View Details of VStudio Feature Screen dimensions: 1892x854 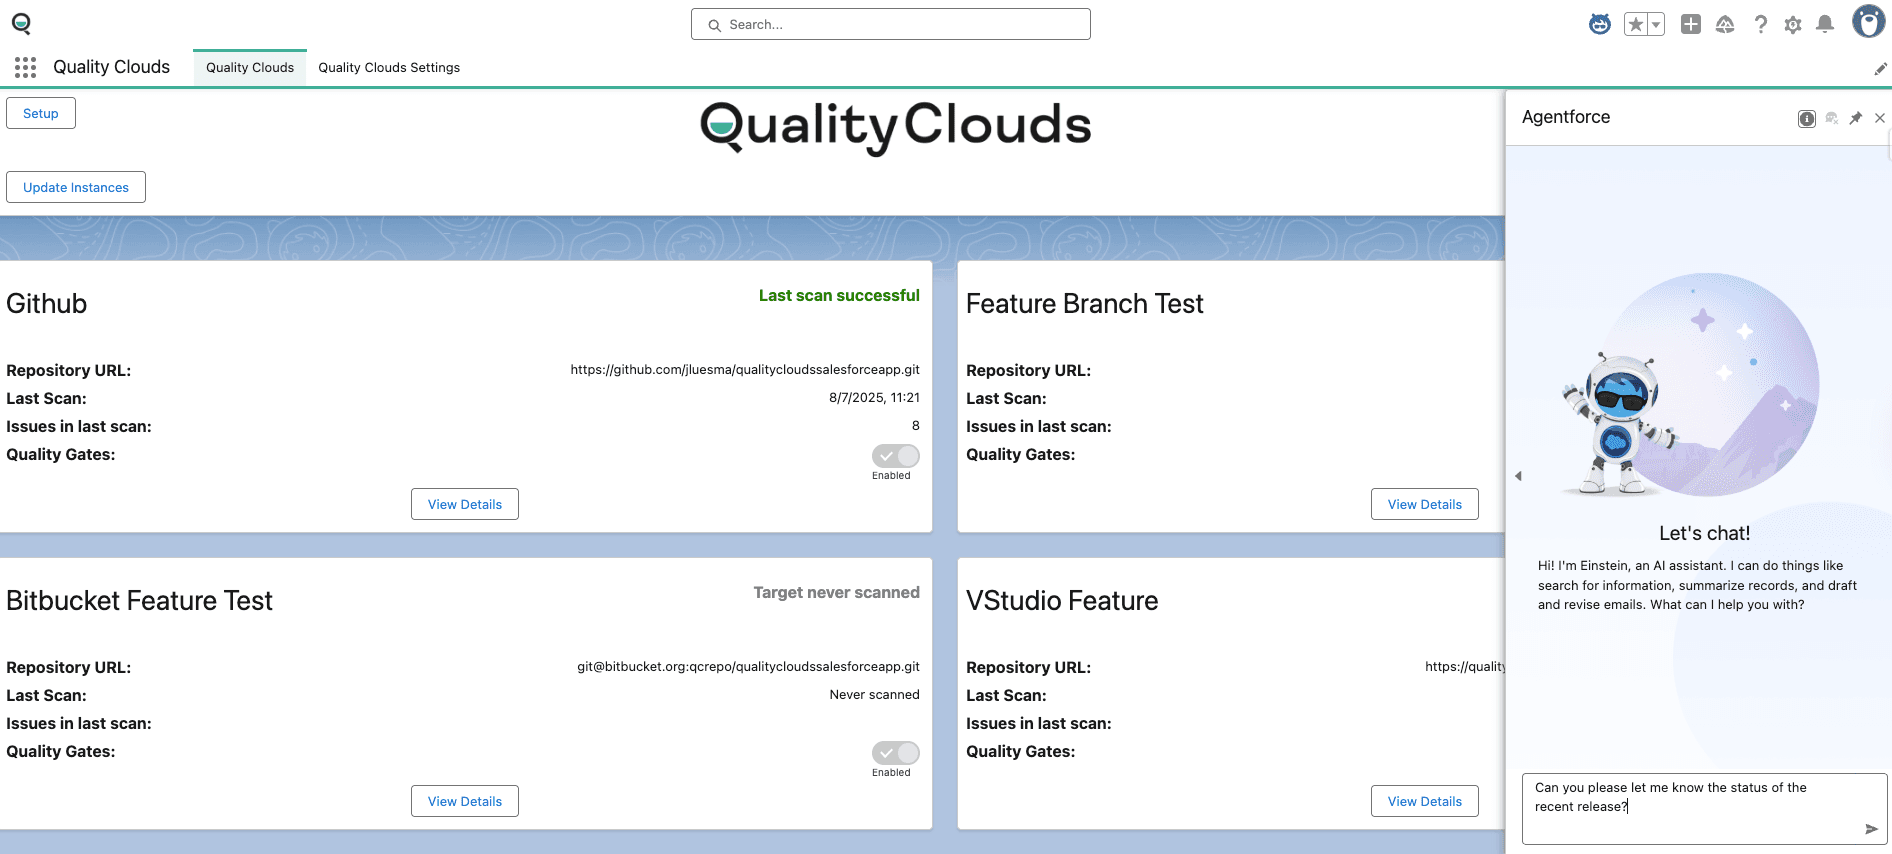(x=1425, y=801)
